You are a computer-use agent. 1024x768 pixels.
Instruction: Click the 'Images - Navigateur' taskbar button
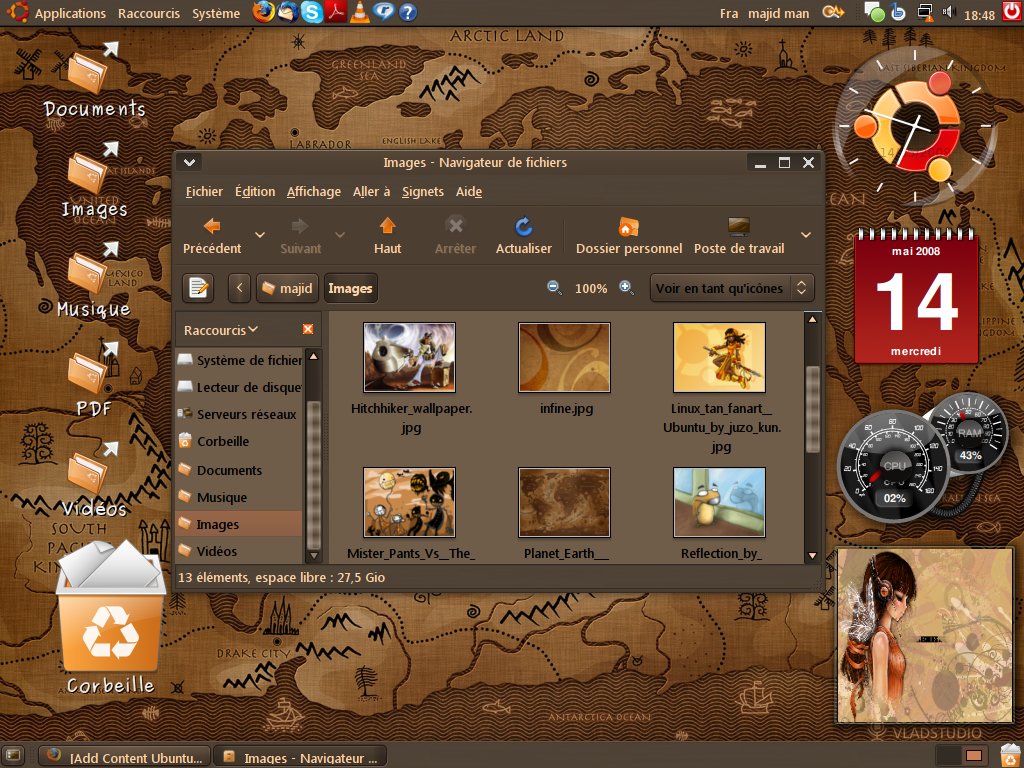pos(300,757)
